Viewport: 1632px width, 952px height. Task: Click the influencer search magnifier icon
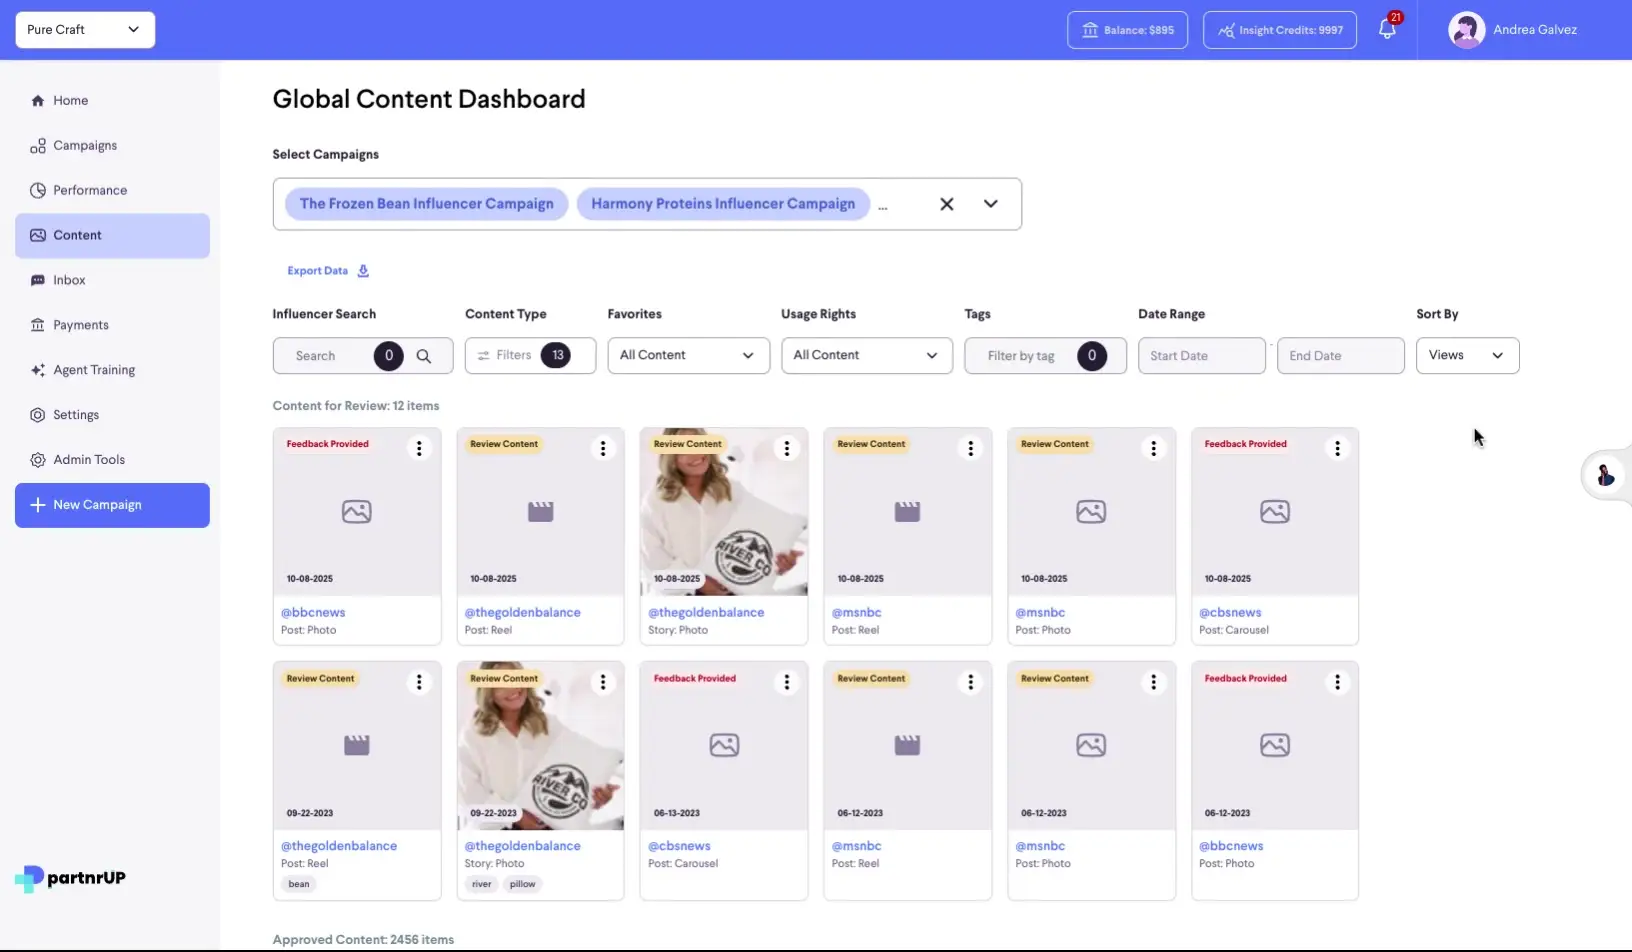[x=424, y=356]
